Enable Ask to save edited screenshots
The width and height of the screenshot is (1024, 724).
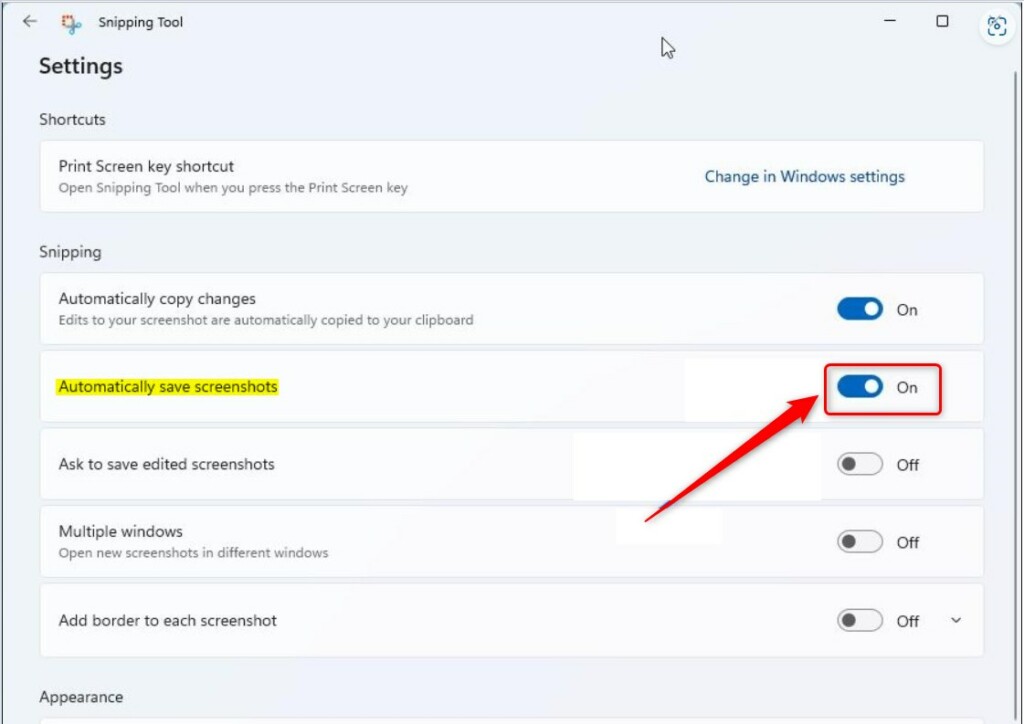pyautogui.click(x=858, y=464)
